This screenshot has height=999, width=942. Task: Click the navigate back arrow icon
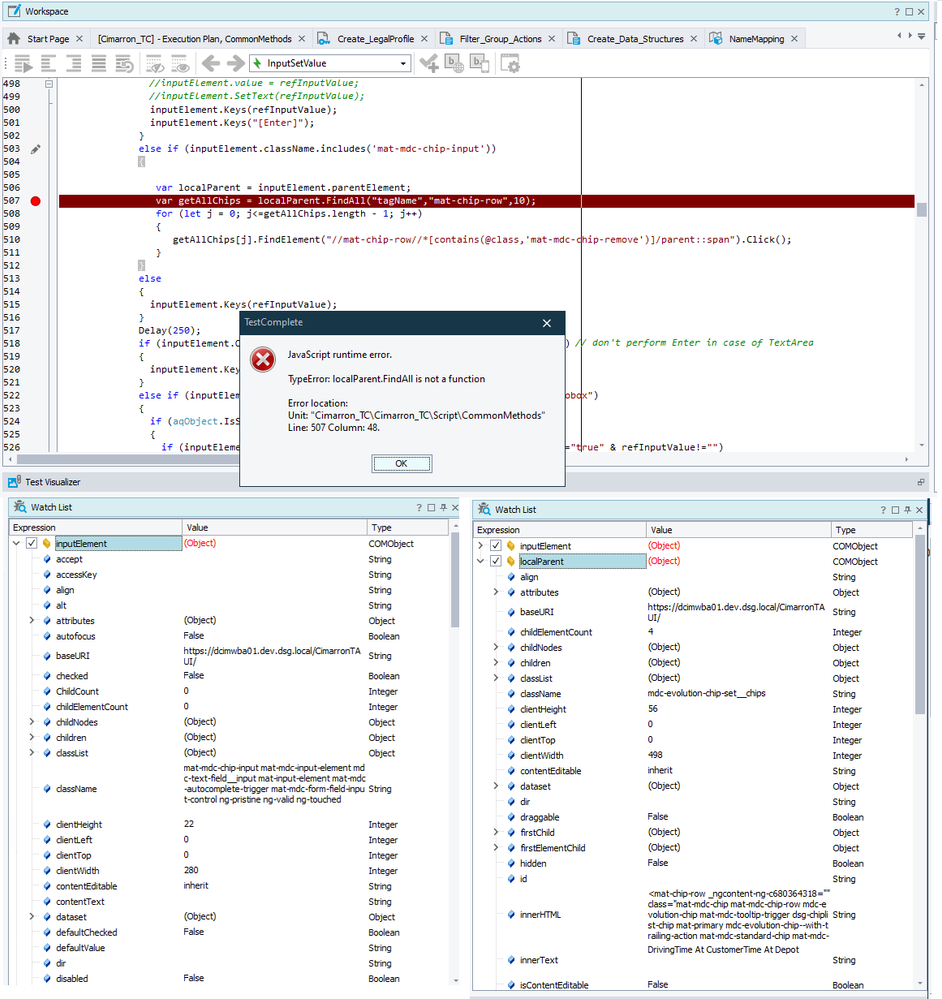tap(211, 64)
